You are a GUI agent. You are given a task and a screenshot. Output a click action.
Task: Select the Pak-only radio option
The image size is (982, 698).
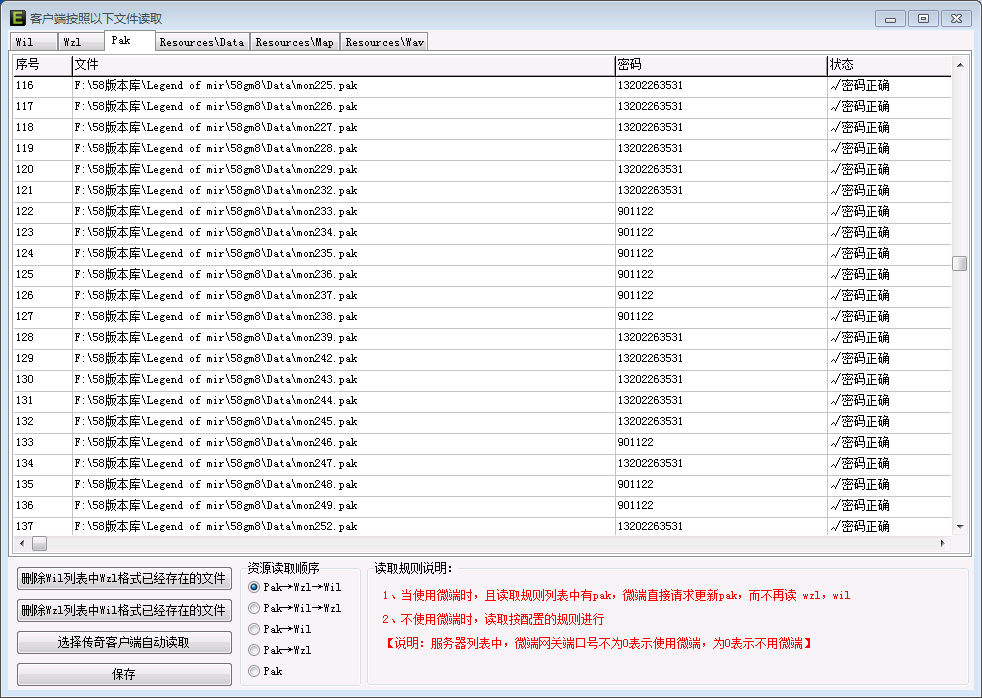click(x=254, y=671)
